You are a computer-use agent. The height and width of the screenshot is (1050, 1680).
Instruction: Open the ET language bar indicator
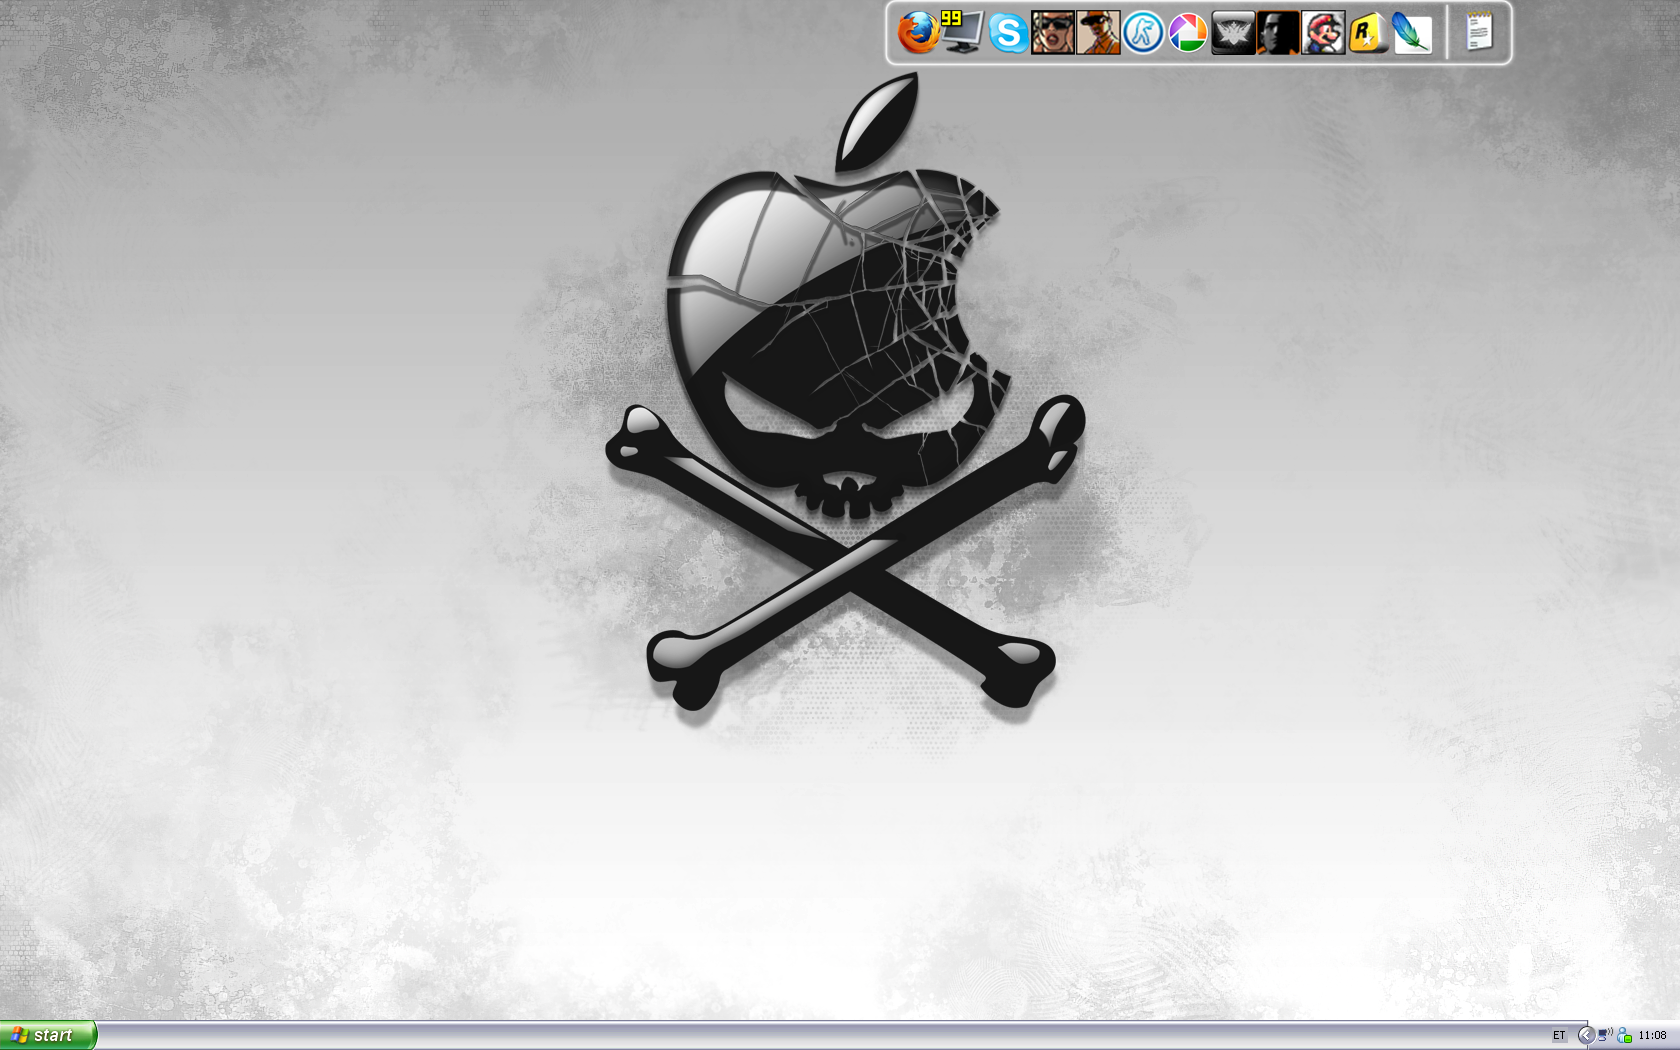(1559, 1036)
